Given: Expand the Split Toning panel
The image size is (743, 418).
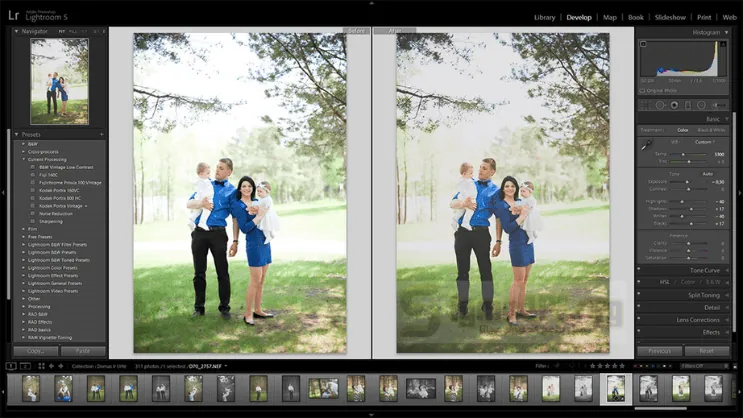Looking at the screenshot, I should (727, 295).
